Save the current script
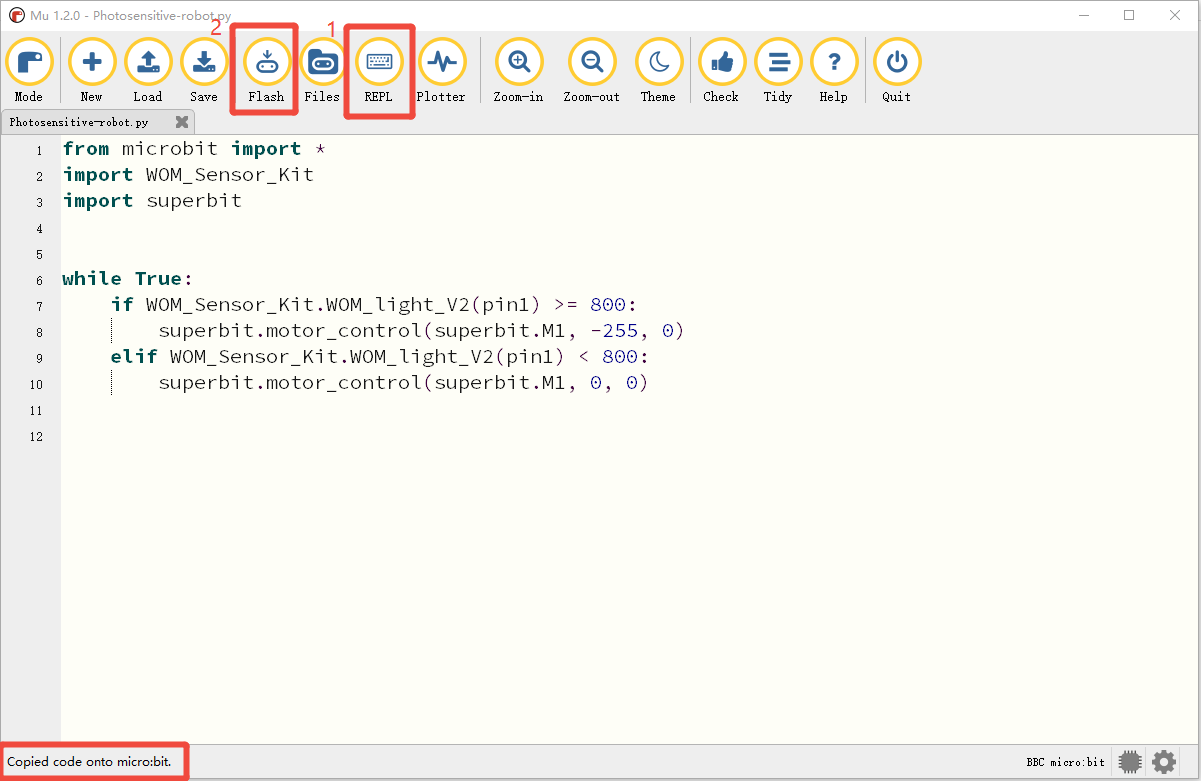The height and width of the screenshot is (781, 1201). click(203, 71)
